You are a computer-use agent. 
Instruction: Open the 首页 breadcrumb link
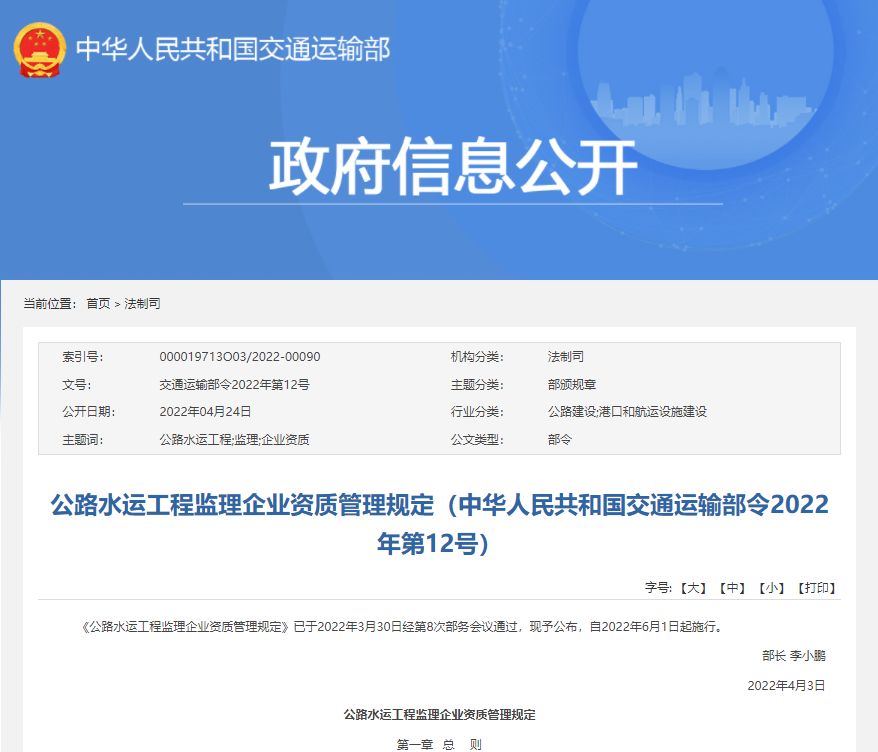click(100, 301)
